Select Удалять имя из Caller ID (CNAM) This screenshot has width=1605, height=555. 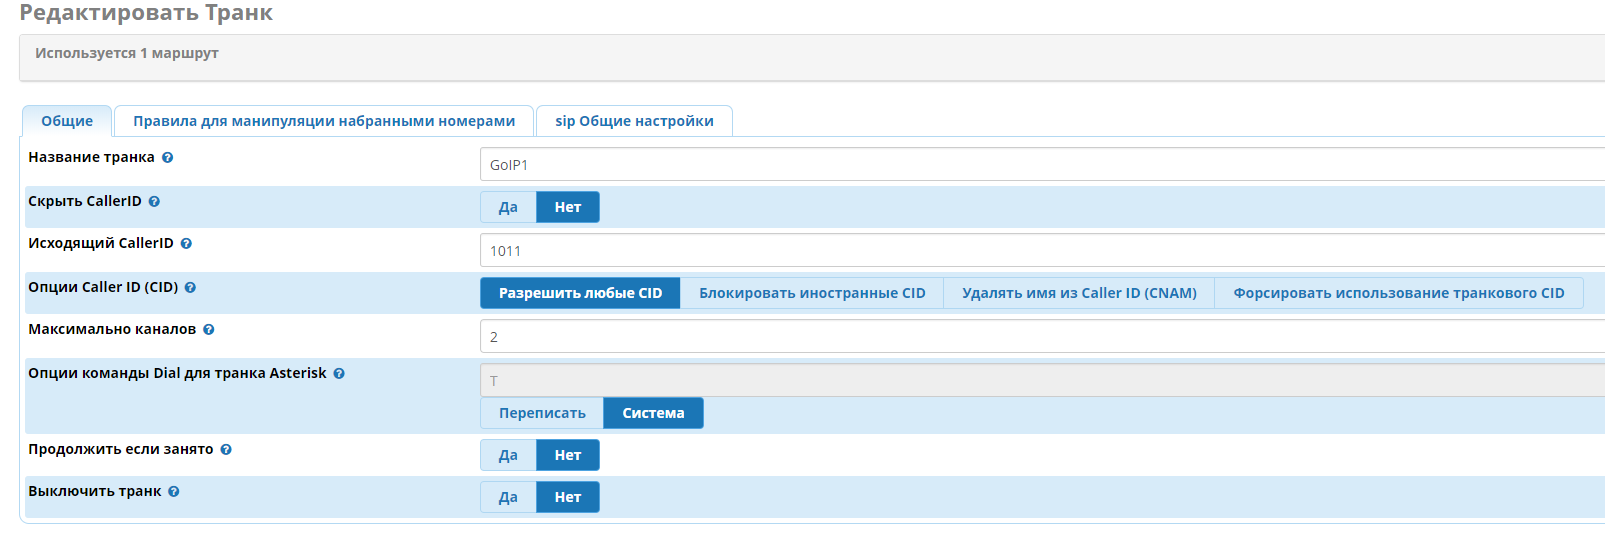point(1079,293)
